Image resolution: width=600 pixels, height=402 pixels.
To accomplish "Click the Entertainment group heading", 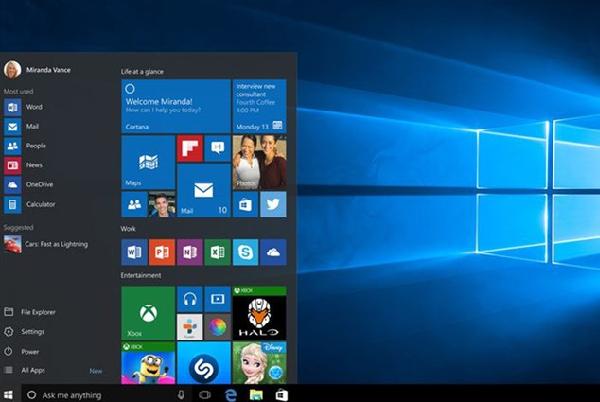I will 141,275.
